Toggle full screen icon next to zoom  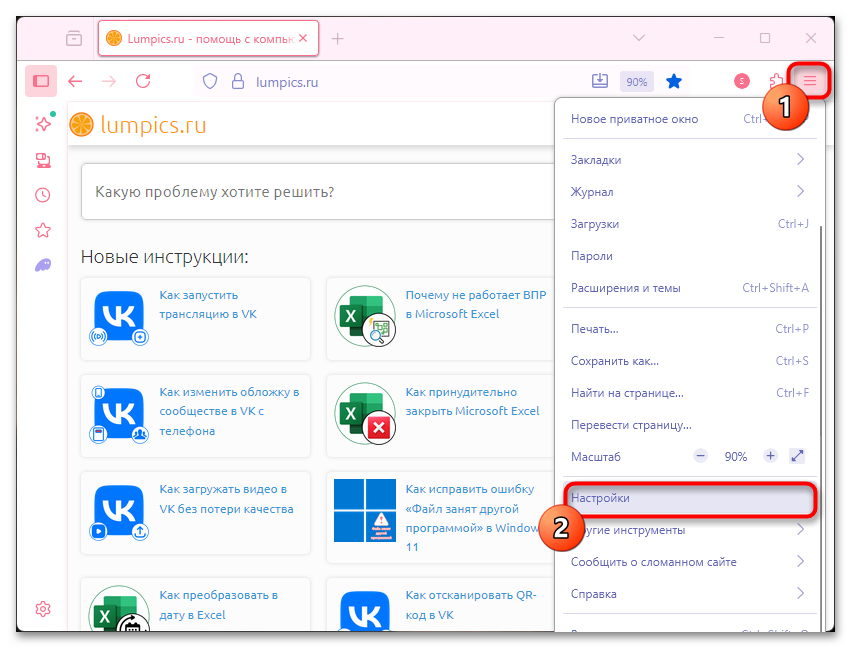[x=797, y=456]
